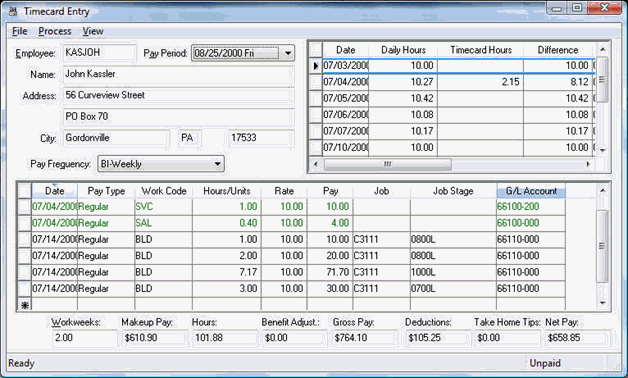Select the row header for the SVC entry

24,207
